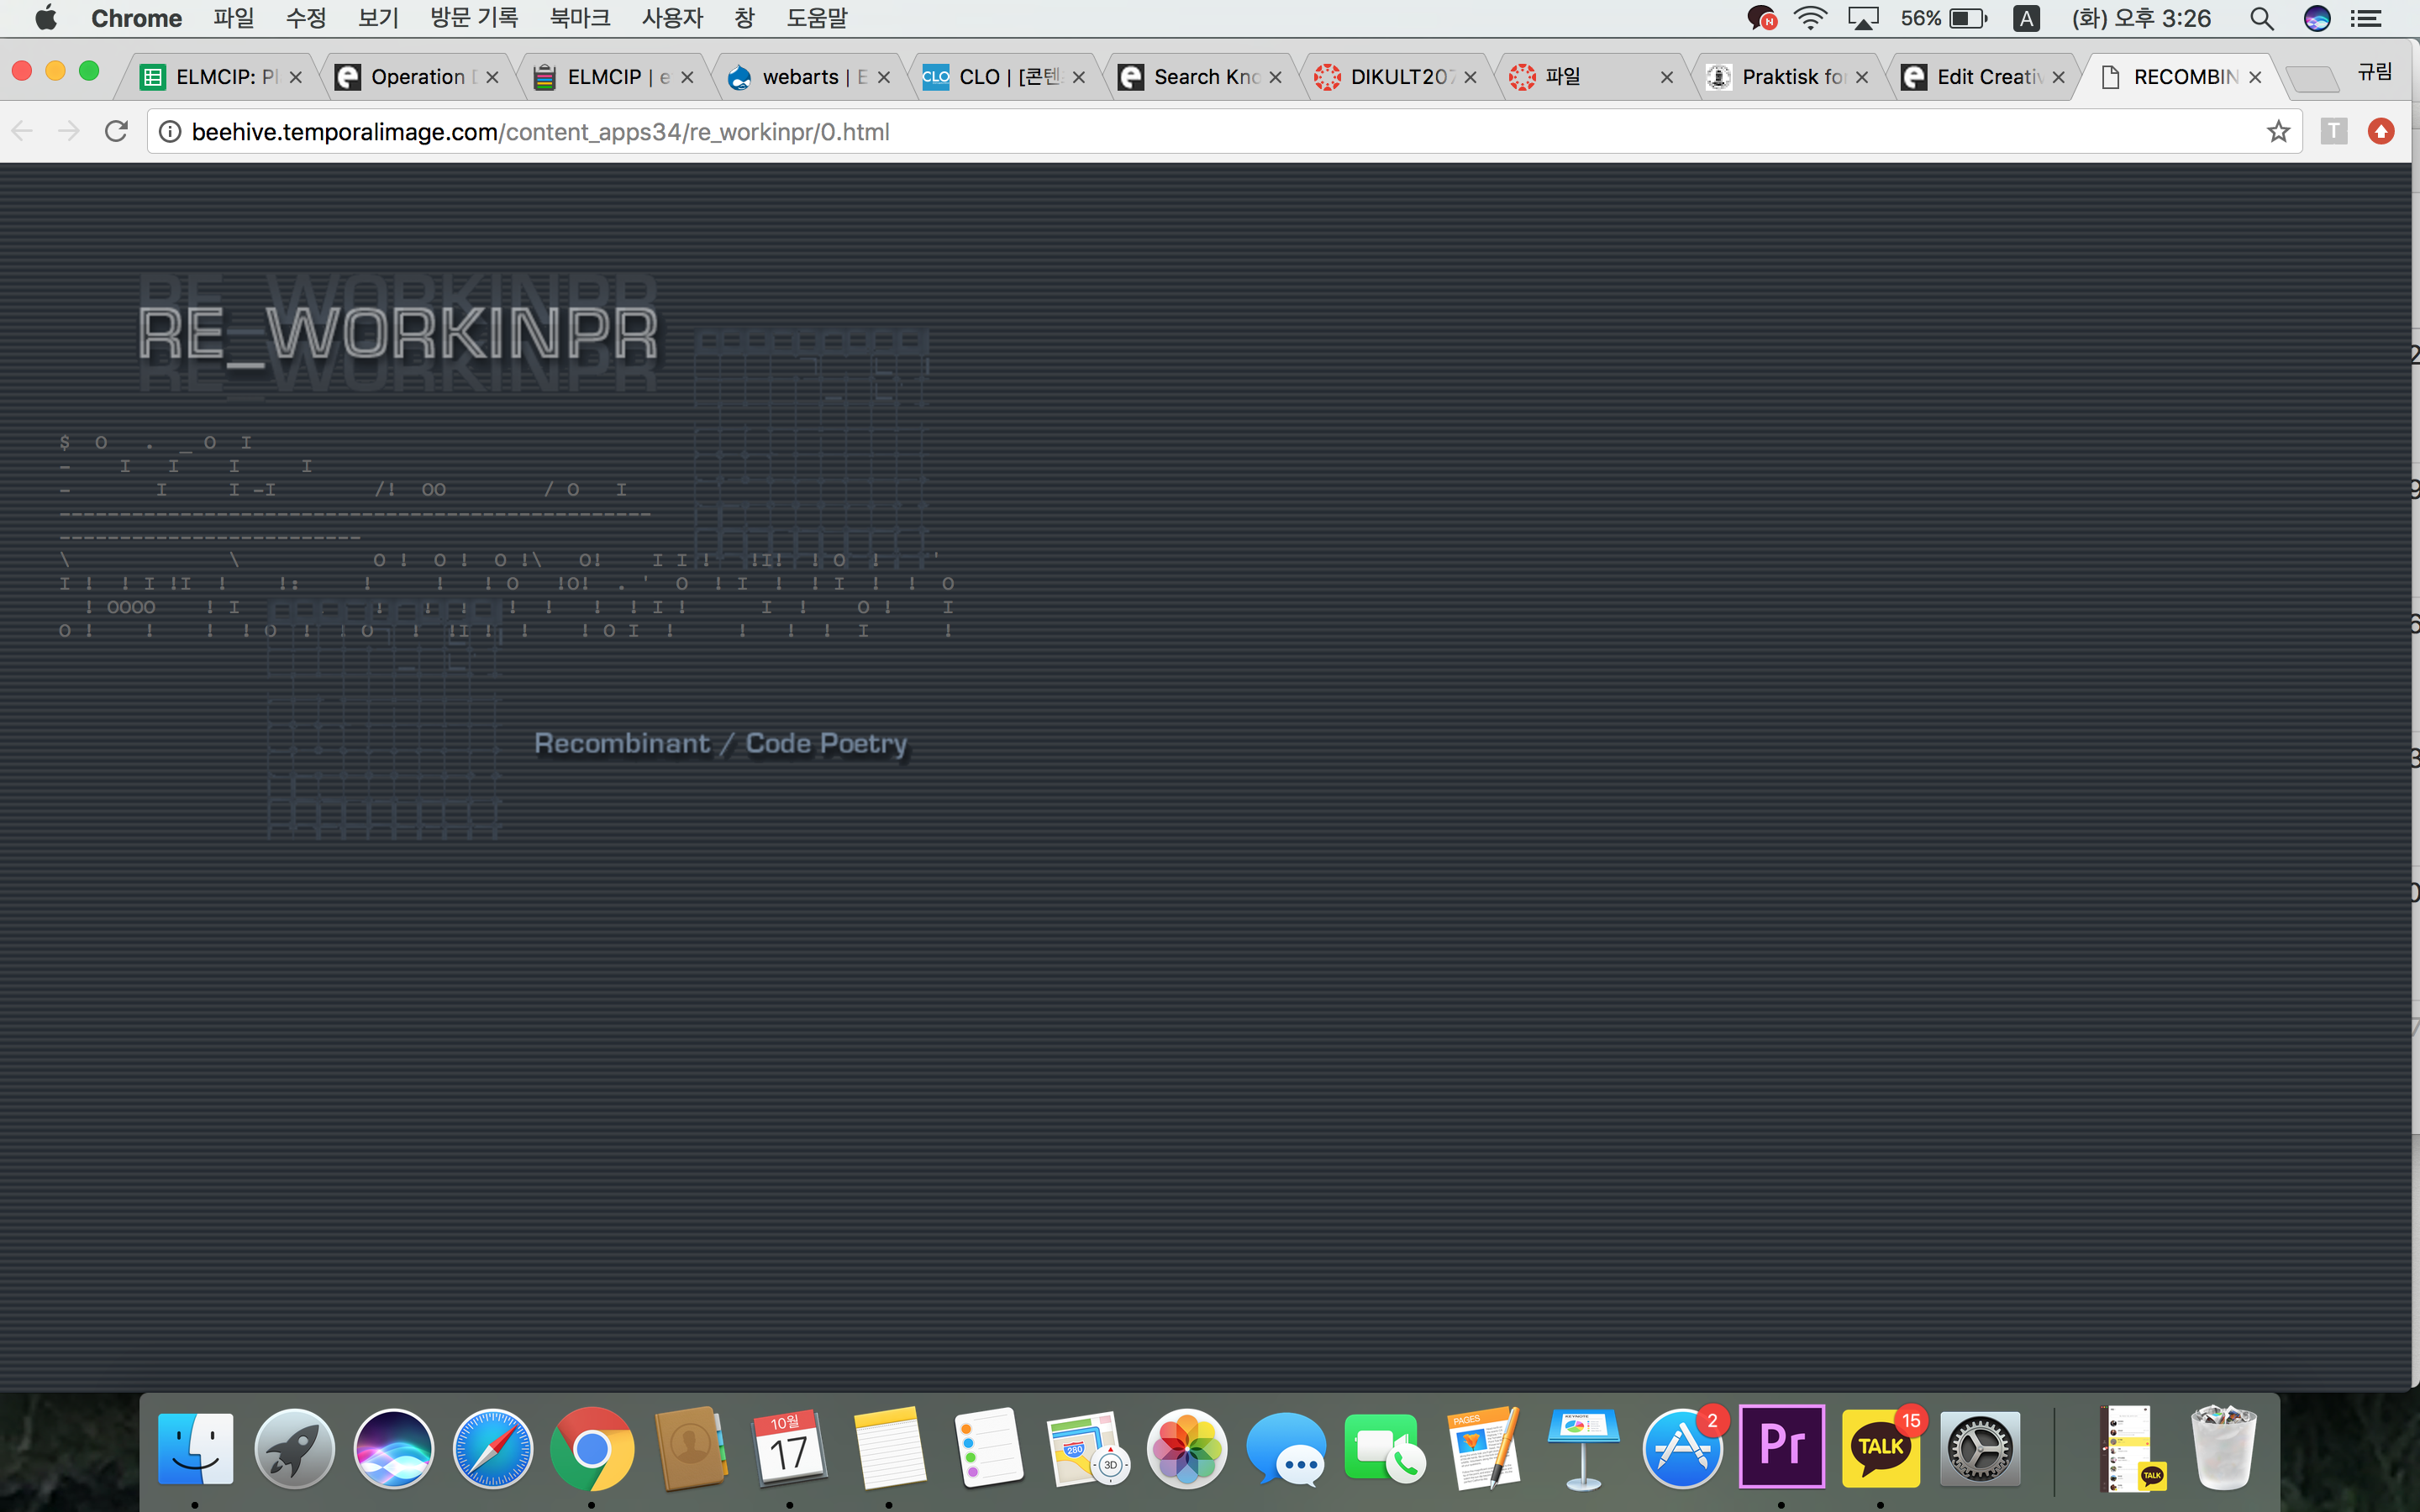View site information icon in address bar
The height and width of the screenshot is (1512, 2420).
click(x=170, y=132)
